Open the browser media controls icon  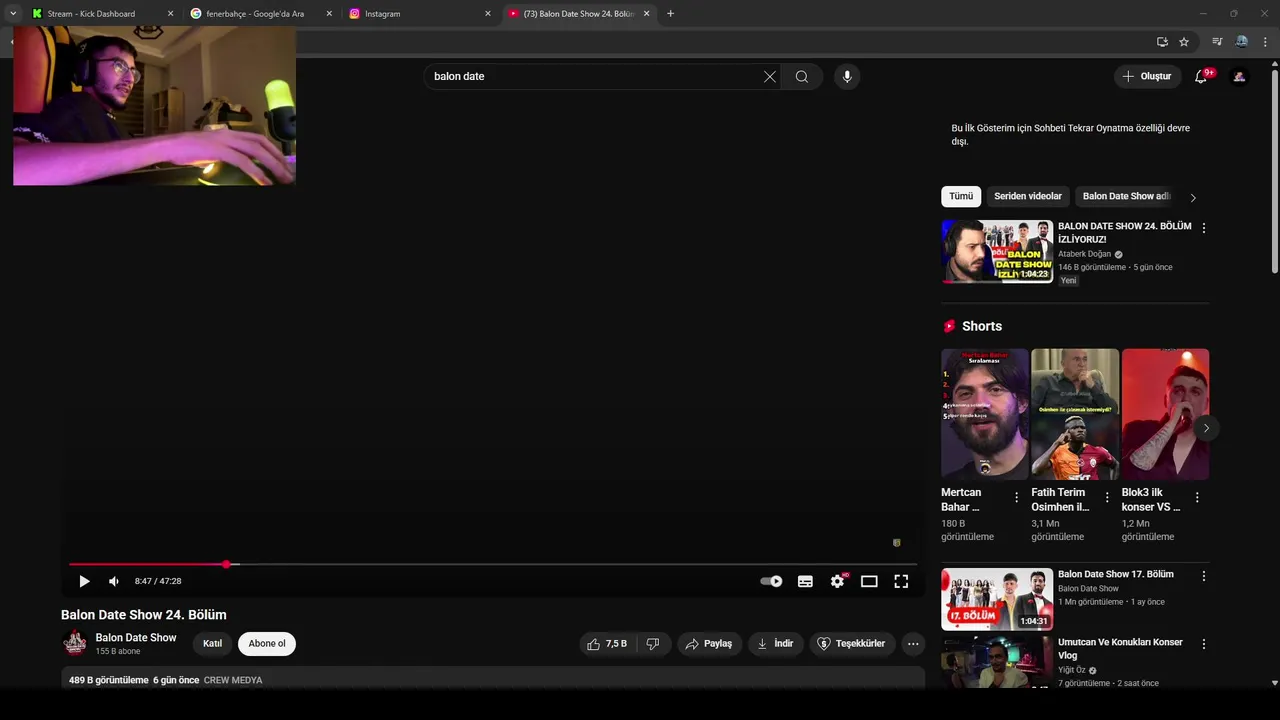[x=1217, y=42]
